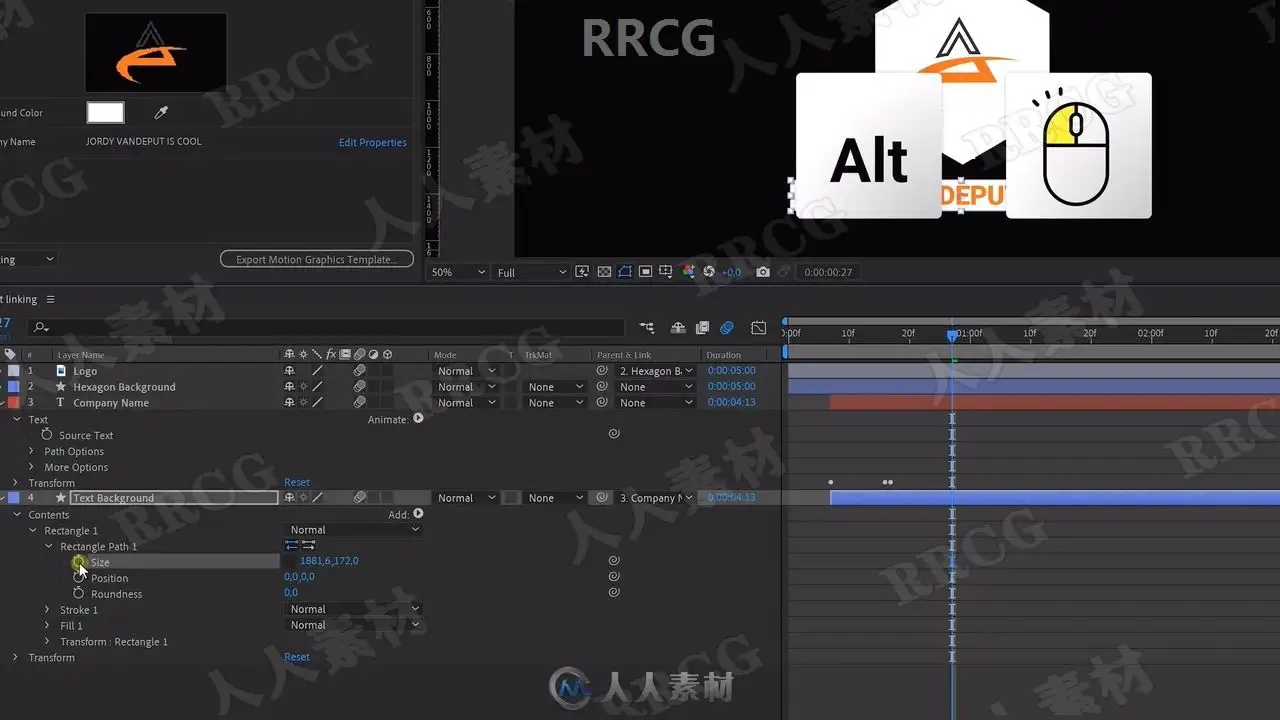Click the show channel color-management icon

pos(688,272)
